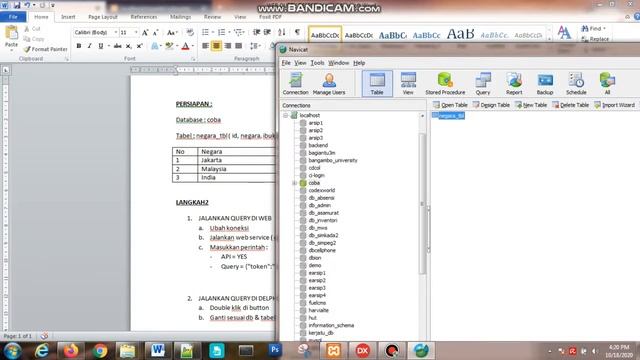Open the Report section in Navicat
The width and height of the screenshot is (640, 360).
[514, 84]
